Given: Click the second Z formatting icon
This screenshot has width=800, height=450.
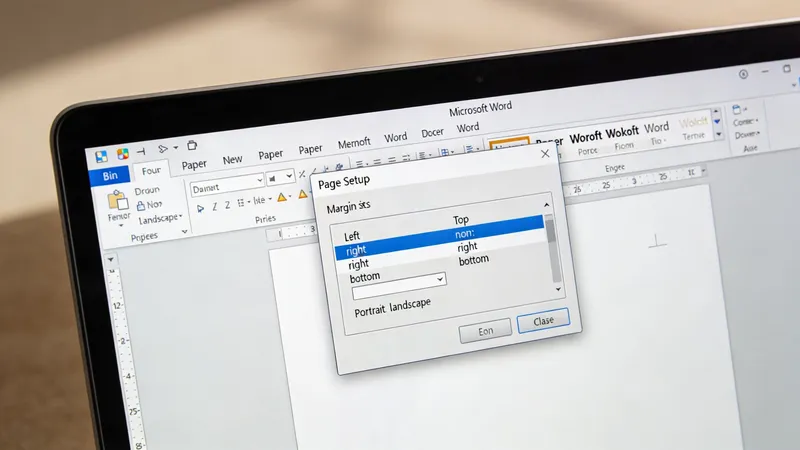Looking at the screenshot, I should pyautogui.click(x=227, y=205).
